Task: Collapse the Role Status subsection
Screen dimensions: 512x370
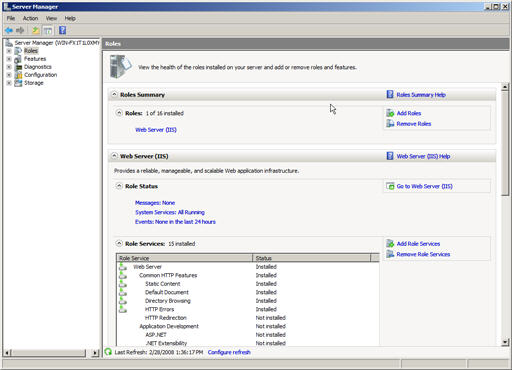Action: coord(119,186)
